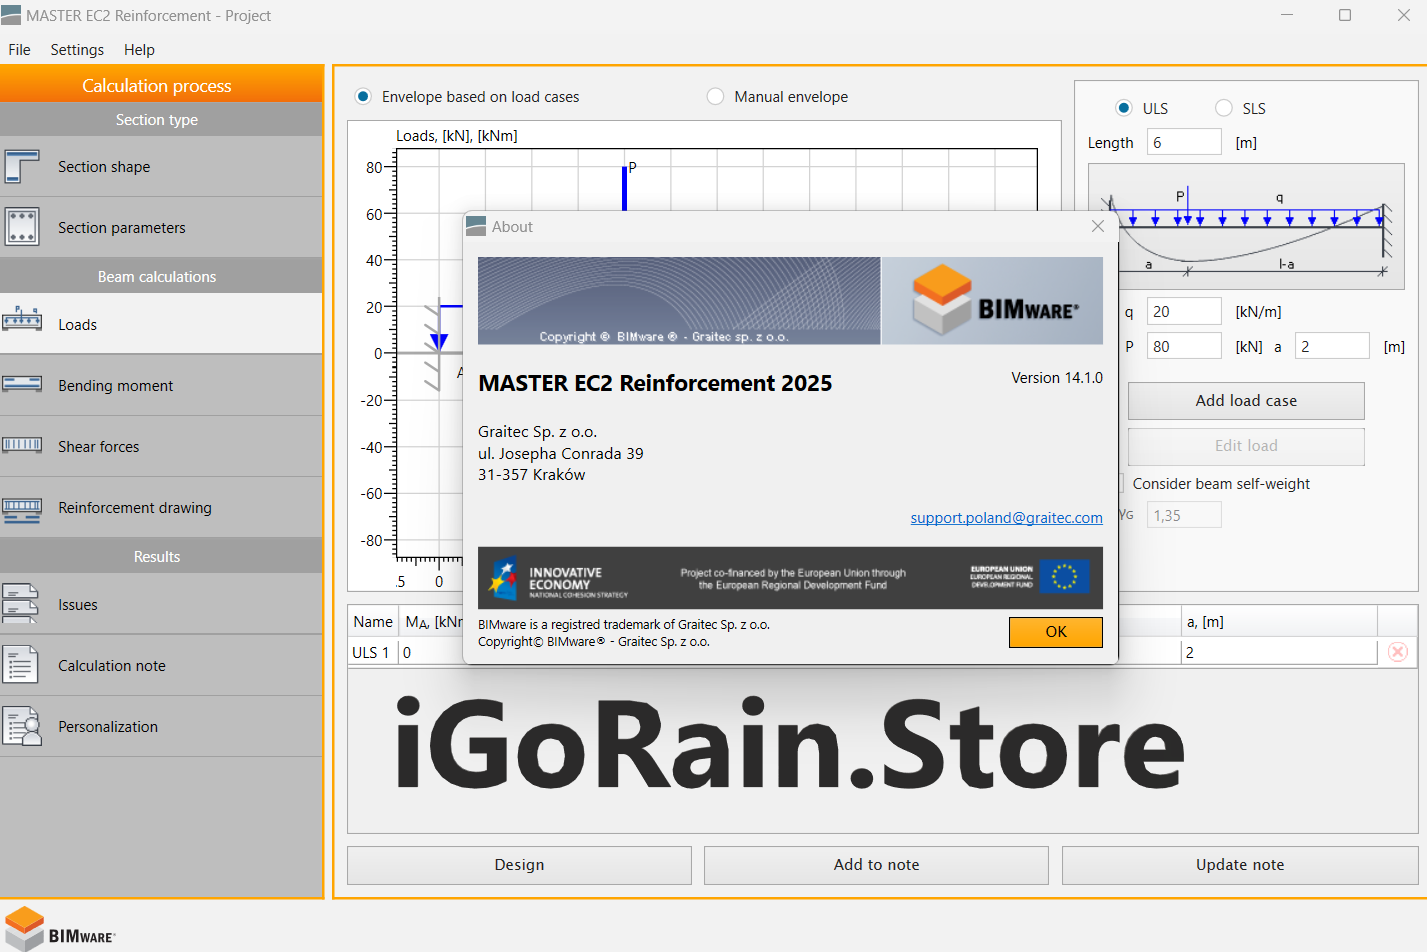Screen dimensions: 1427x952
Task: Open the Help menu
Action: 139,50
